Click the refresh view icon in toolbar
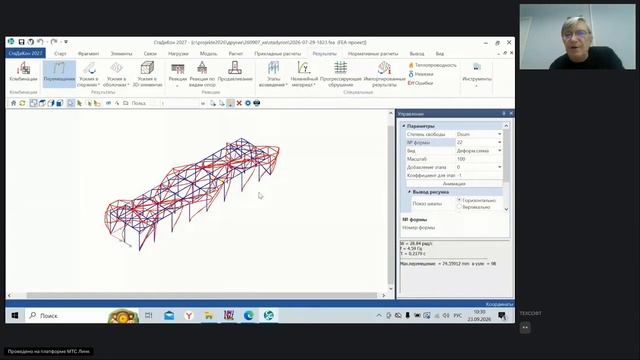640x360 pixels. (22, 103)
